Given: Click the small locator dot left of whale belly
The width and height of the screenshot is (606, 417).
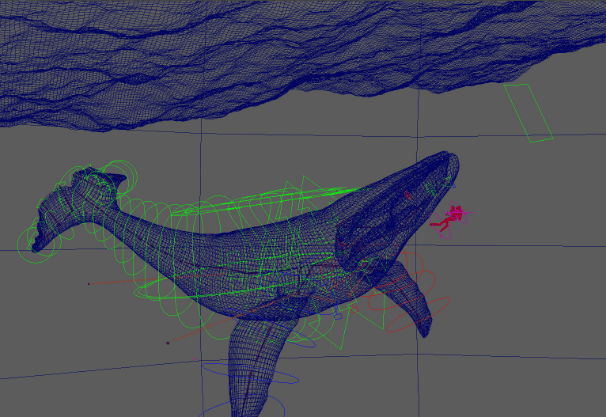Looking at the screenshot, I should pos(89,284).
